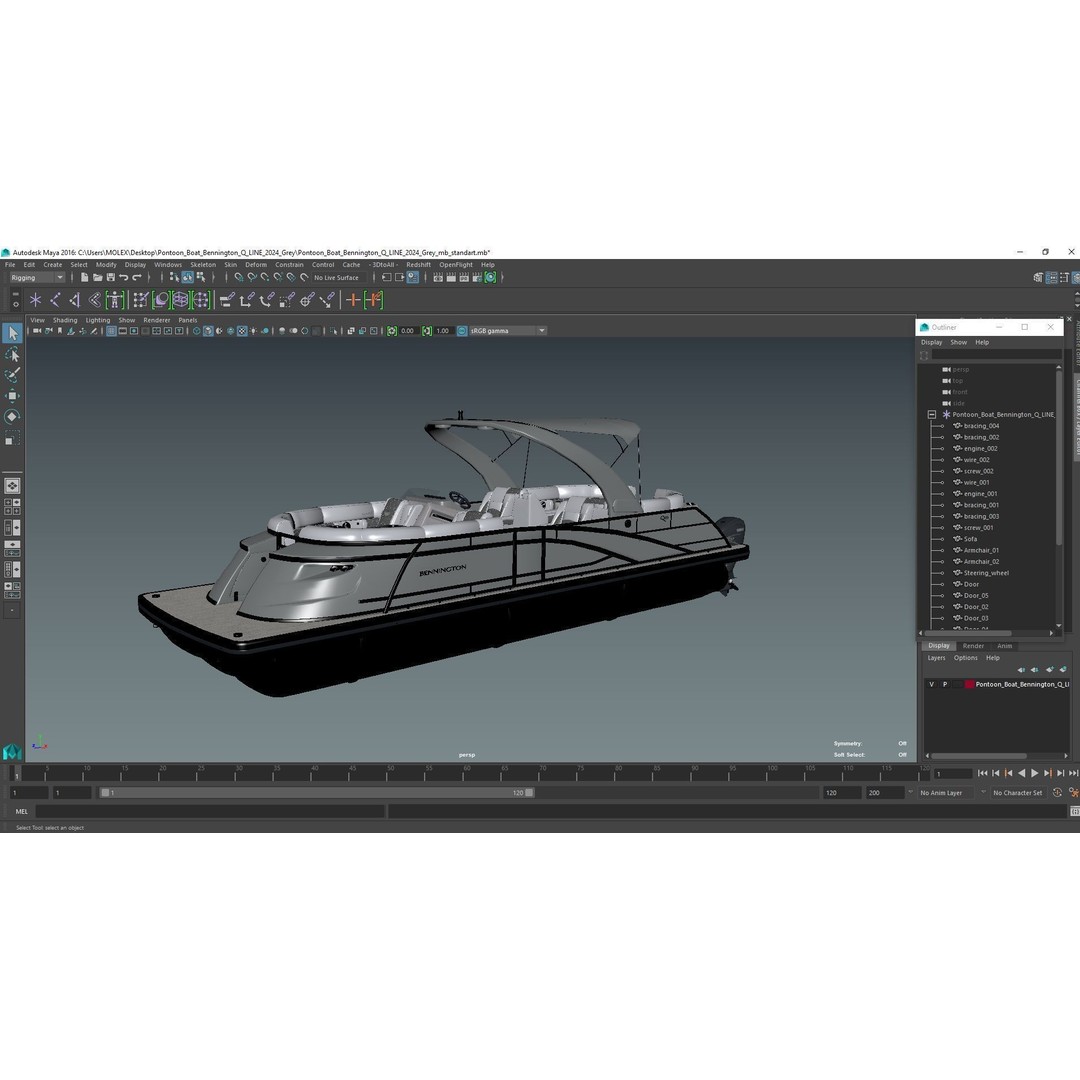Open the Layers menu in Layer Editor
This screenshot has width=1080, height=1080.
tap(936, 658)
